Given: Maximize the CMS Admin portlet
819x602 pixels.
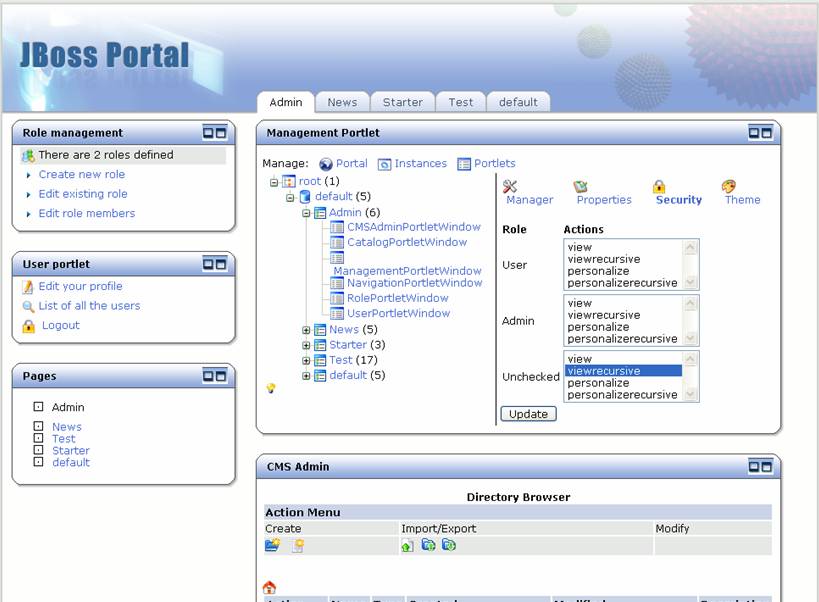Looking at the screenshot, I should [x=766, y=466].
